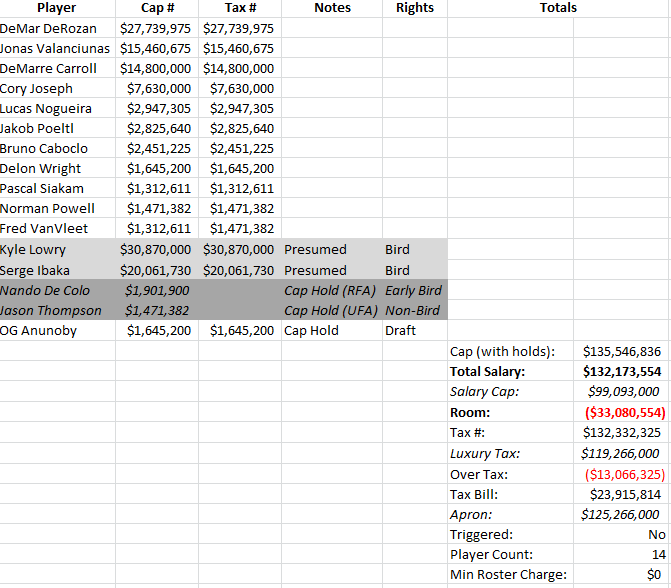Click the Triggered value 'No' cell
671x588 pixels.
[x=620, y=534]
